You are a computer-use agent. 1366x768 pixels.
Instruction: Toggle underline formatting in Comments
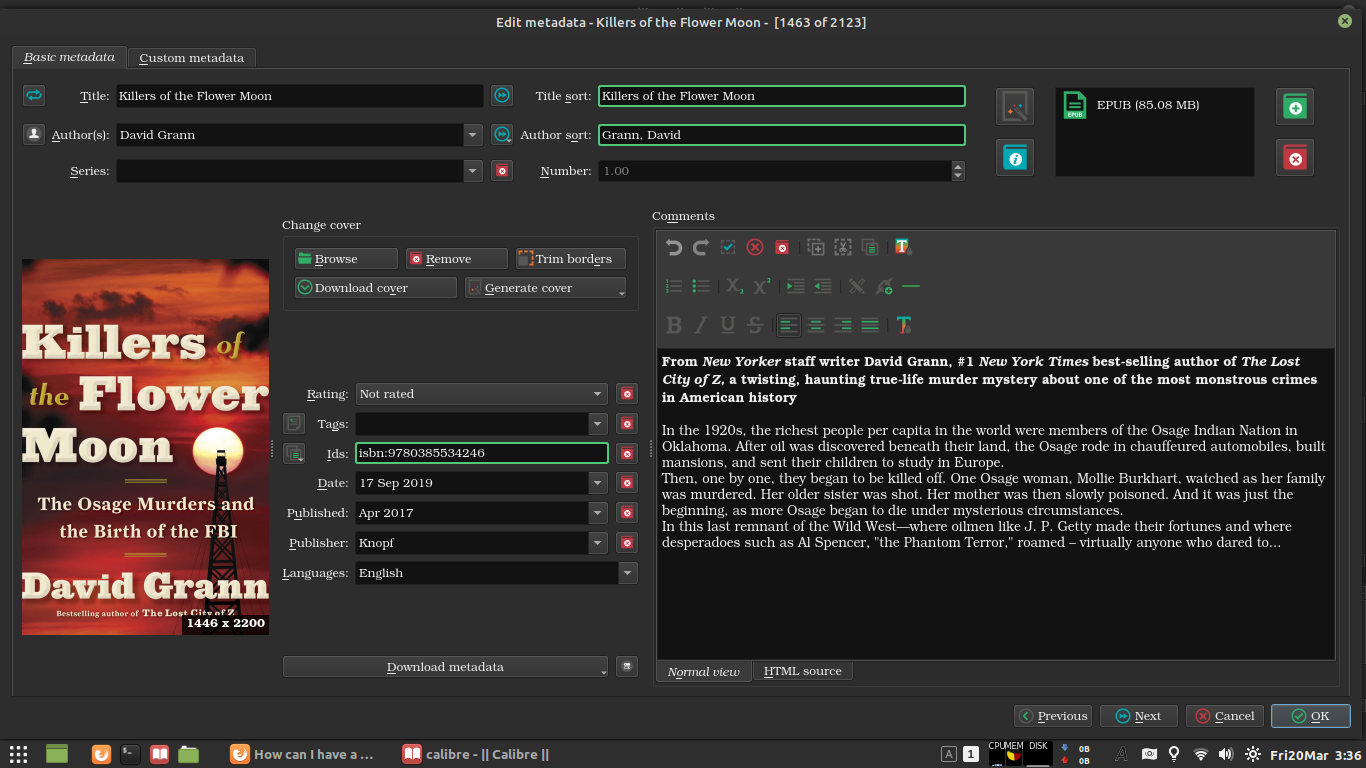point(728,325)
